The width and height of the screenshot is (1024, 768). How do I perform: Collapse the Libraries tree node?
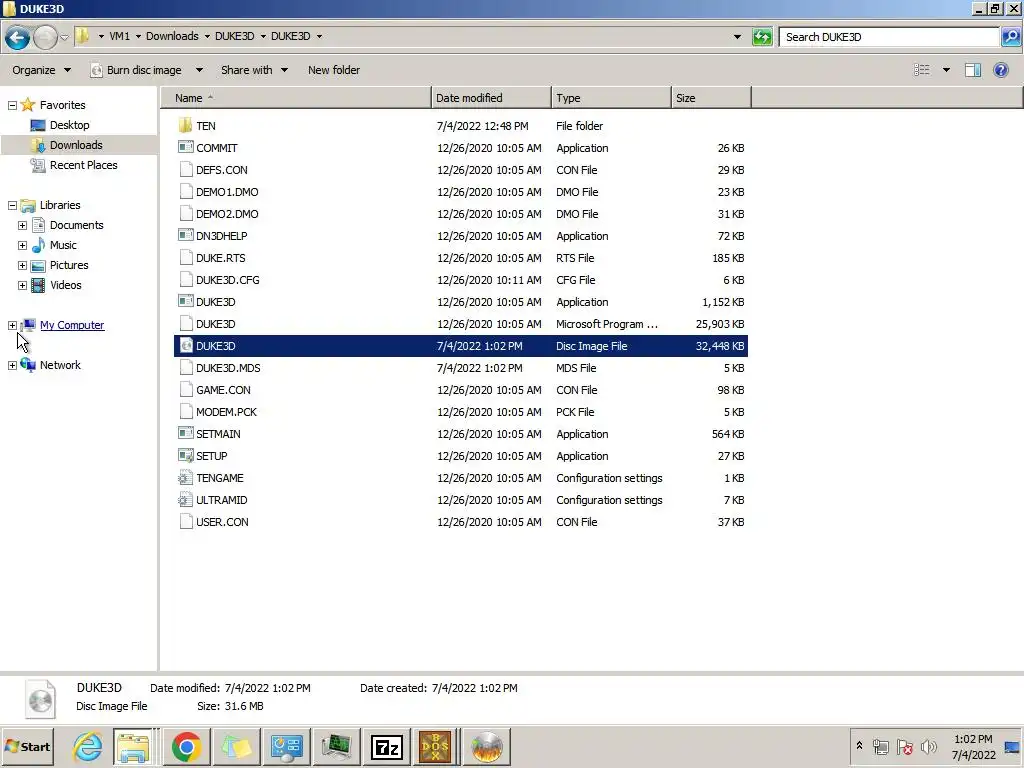(12, 205)
